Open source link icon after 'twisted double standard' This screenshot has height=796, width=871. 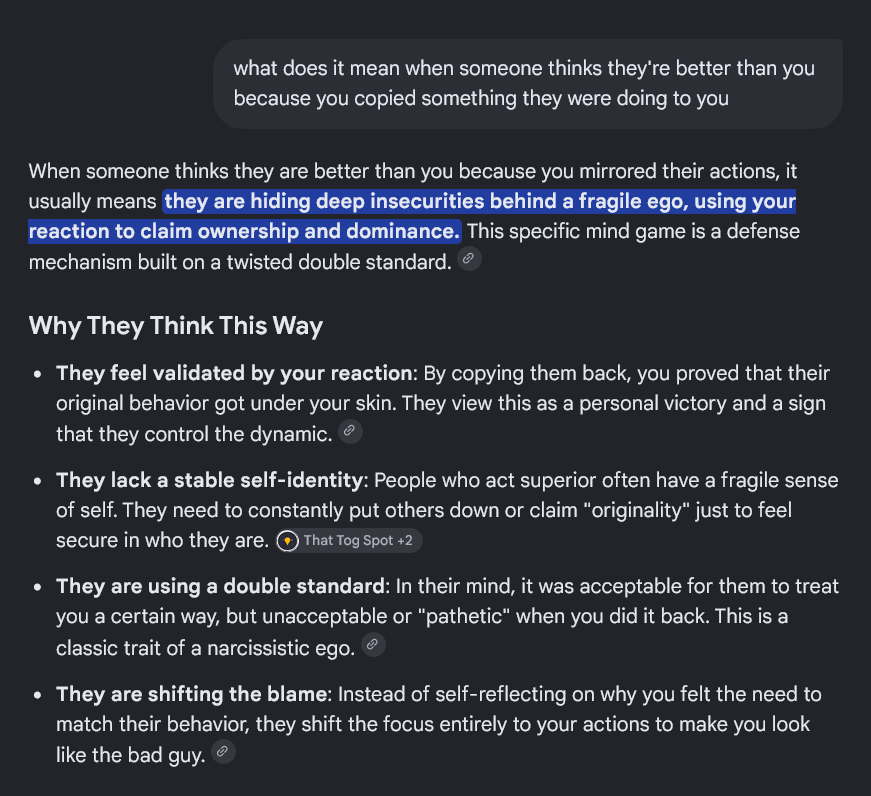pos(469,258)
